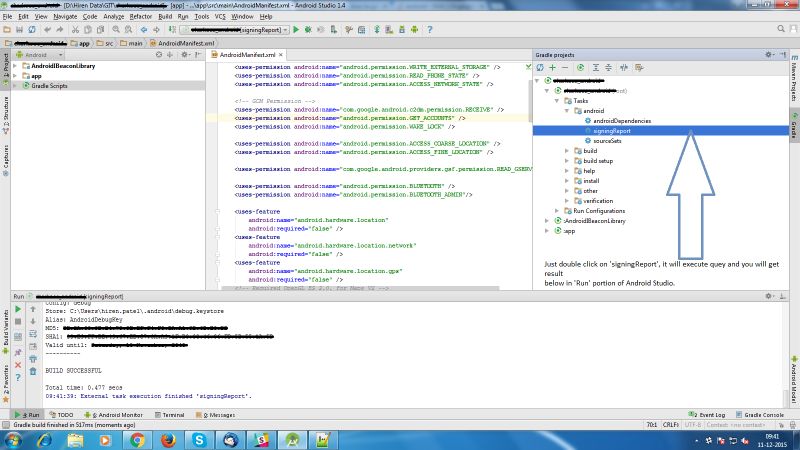Viewport: 800px width, 450px height.
Task: Attach a Gradle project with plus icon
Action: tap(553, 68)
